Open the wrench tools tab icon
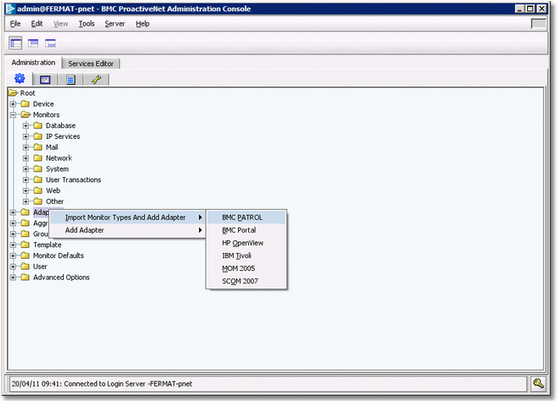The width and height of the screenshot is (558, 403). pos(96,79)
